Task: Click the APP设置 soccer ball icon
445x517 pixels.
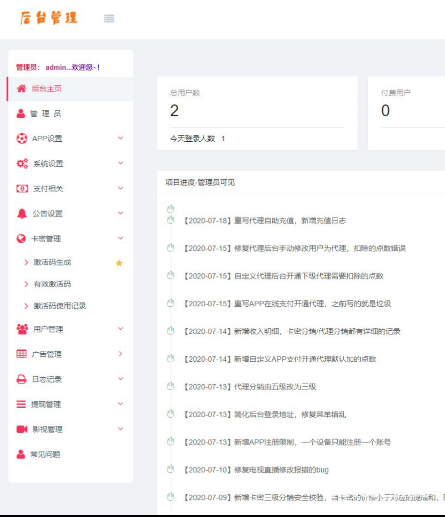Action: click(22, 138)
